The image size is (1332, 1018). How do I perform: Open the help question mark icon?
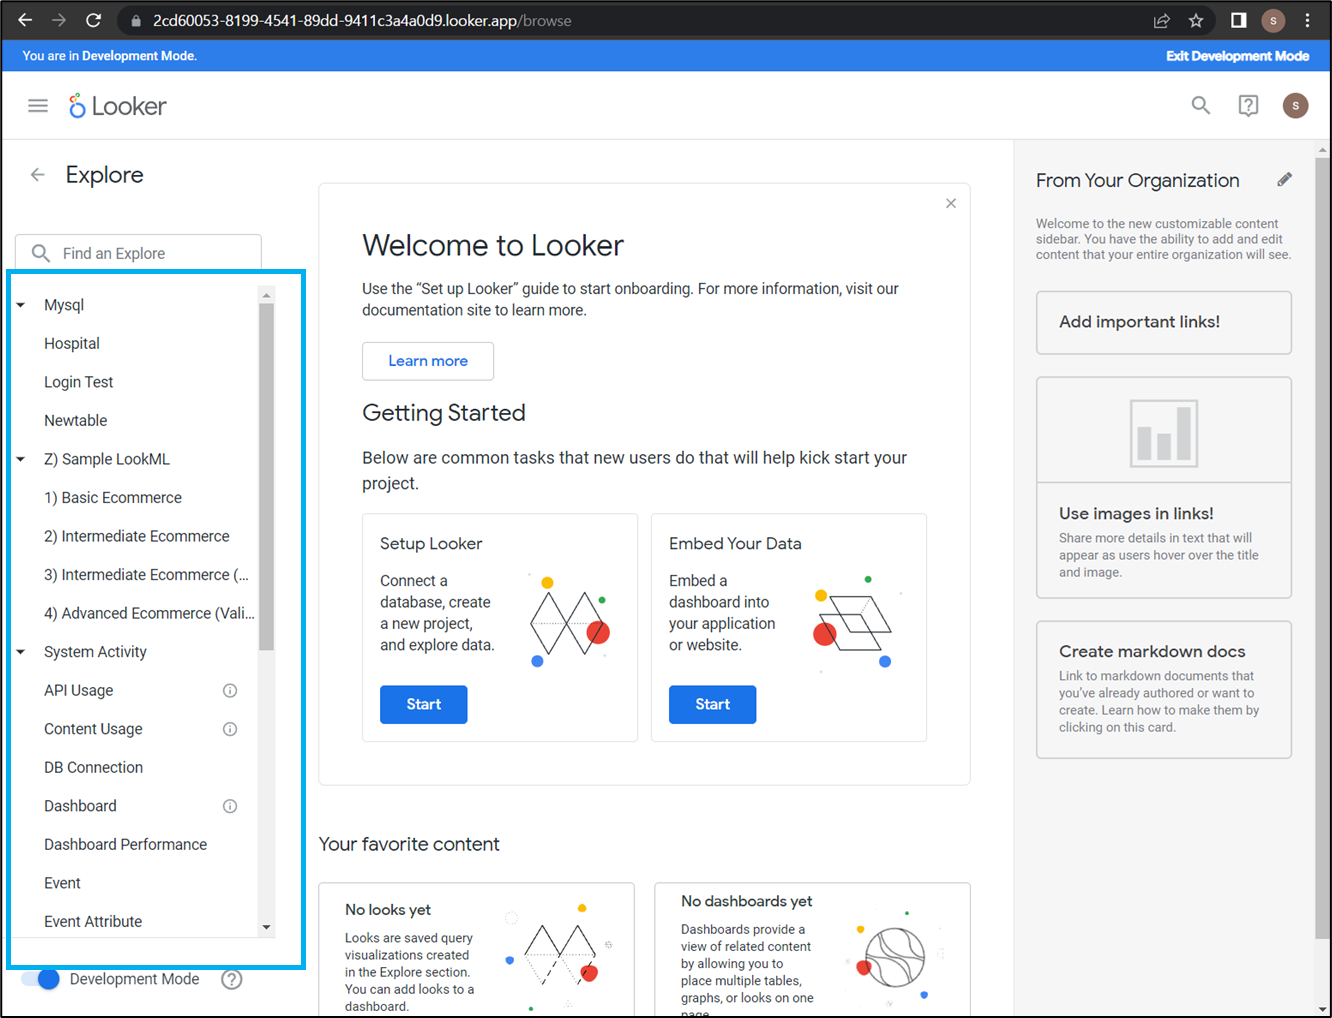click(1248, 105)
